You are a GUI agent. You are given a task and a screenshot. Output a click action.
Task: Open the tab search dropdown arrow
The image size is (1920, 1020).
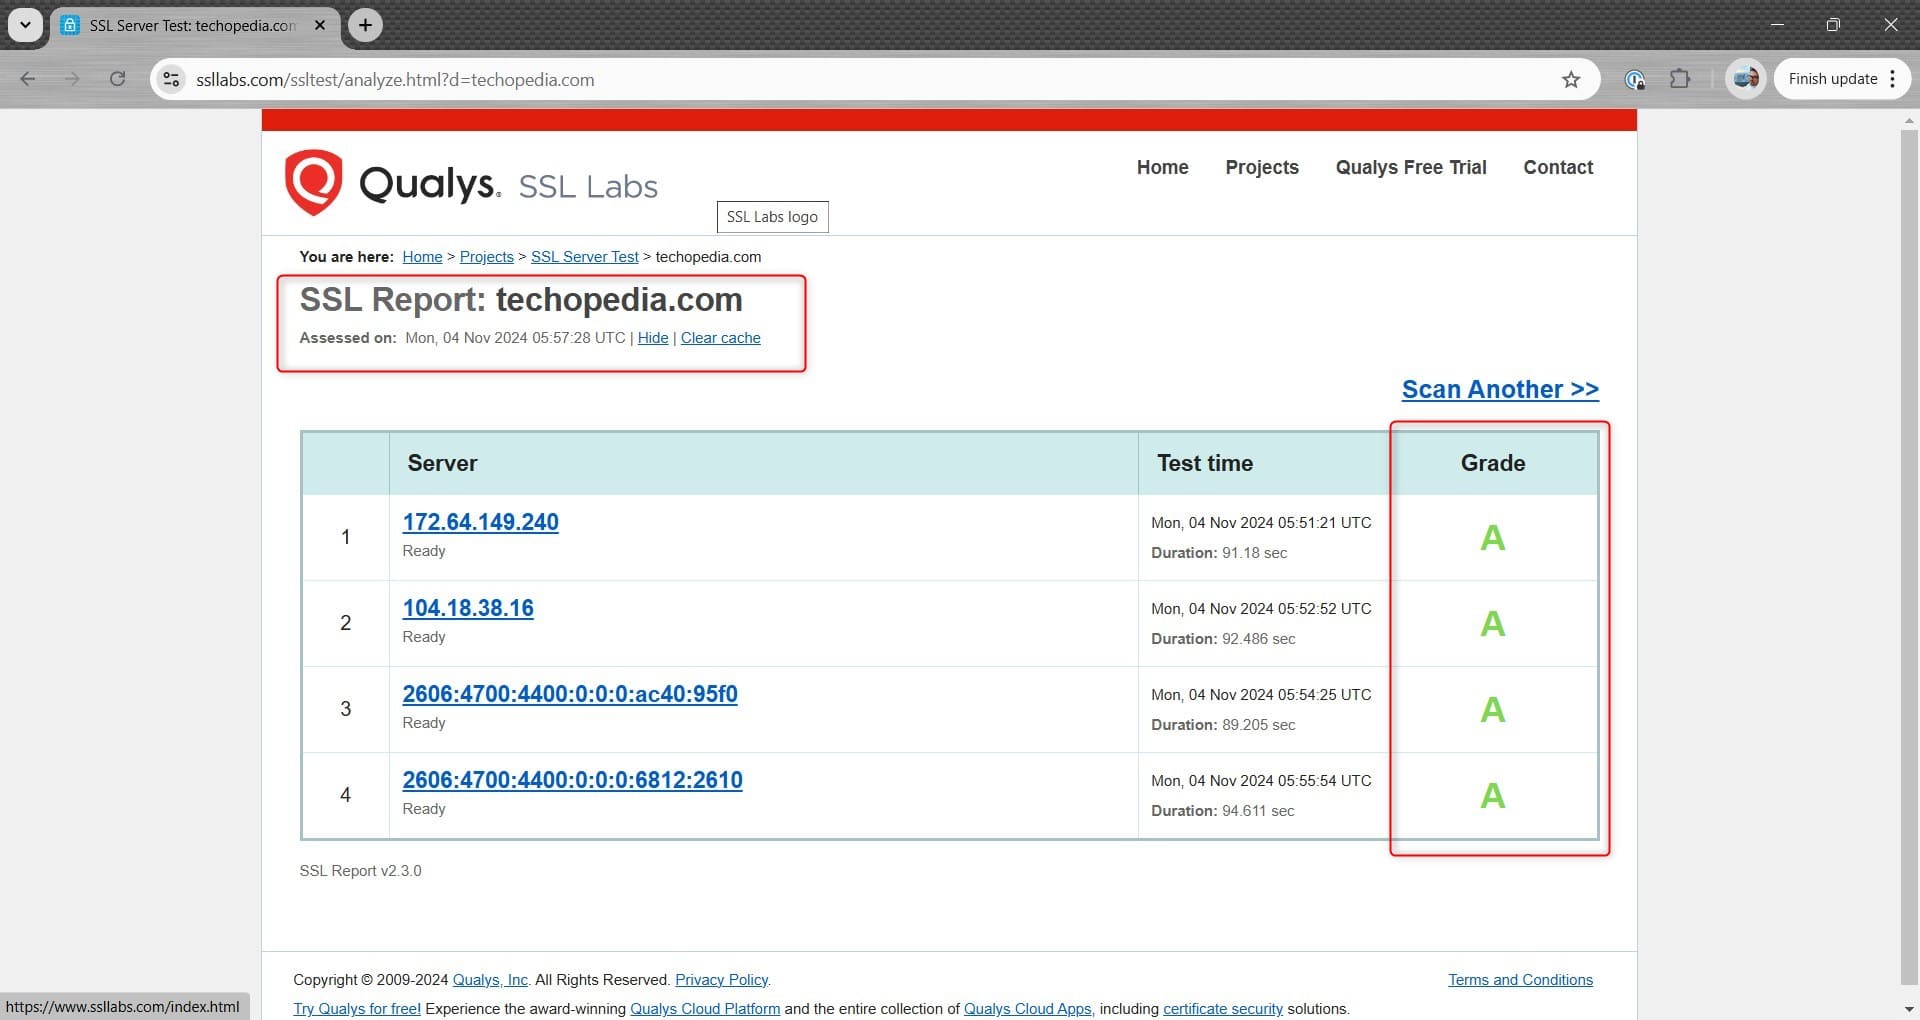(25, 25)
